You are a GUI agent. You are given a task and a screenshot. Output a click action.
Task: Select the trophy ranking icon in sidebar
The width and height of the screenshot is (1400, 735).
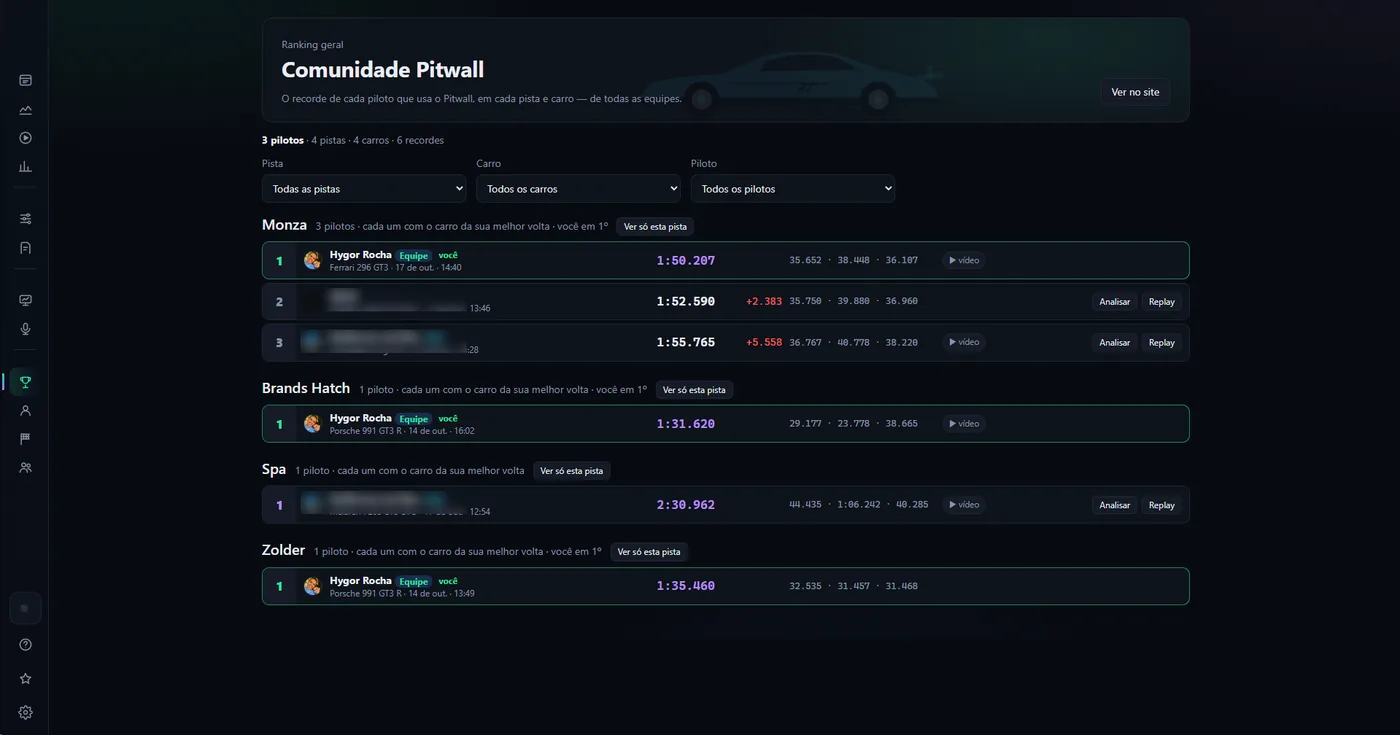pos(25,381)
